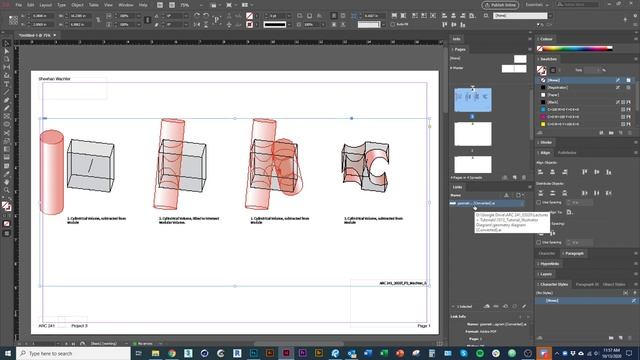Open the Hyperlinks panel tab

[549, 264]
